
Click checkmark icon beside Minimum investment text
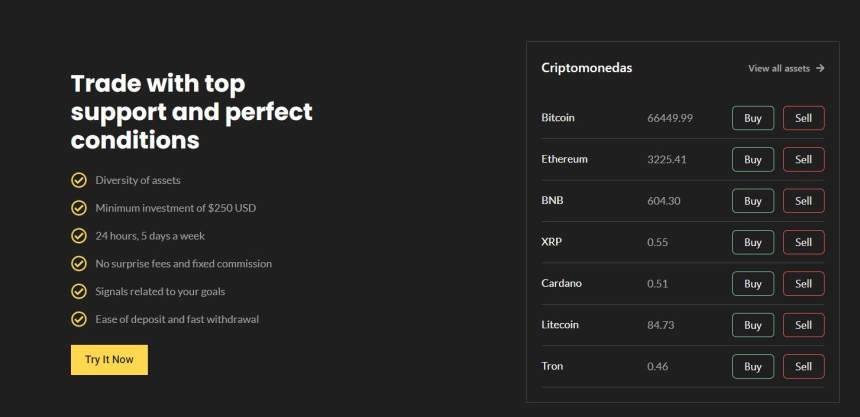pos(78,208)
